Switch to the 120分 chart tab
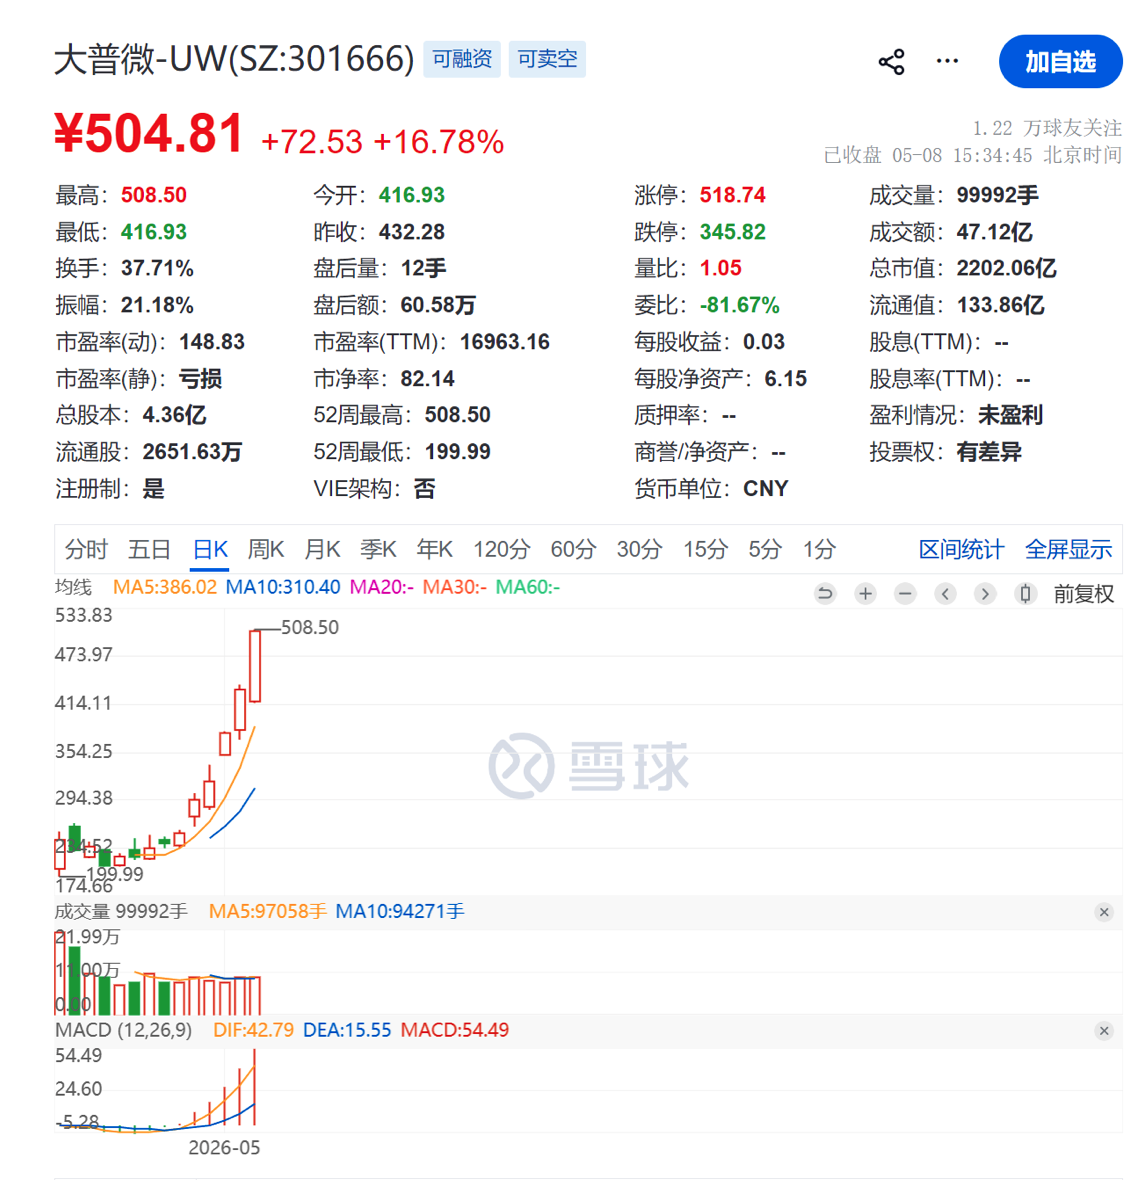 point(501,549)
